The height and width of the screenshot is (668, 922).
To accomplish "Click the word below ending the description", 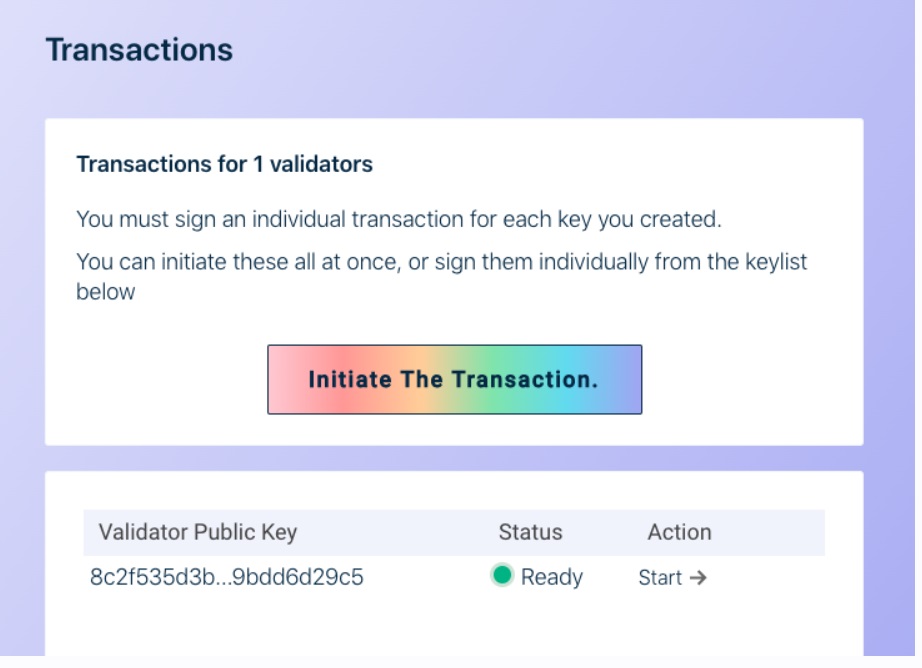I will pyautogui.click(x=106, y=292).
